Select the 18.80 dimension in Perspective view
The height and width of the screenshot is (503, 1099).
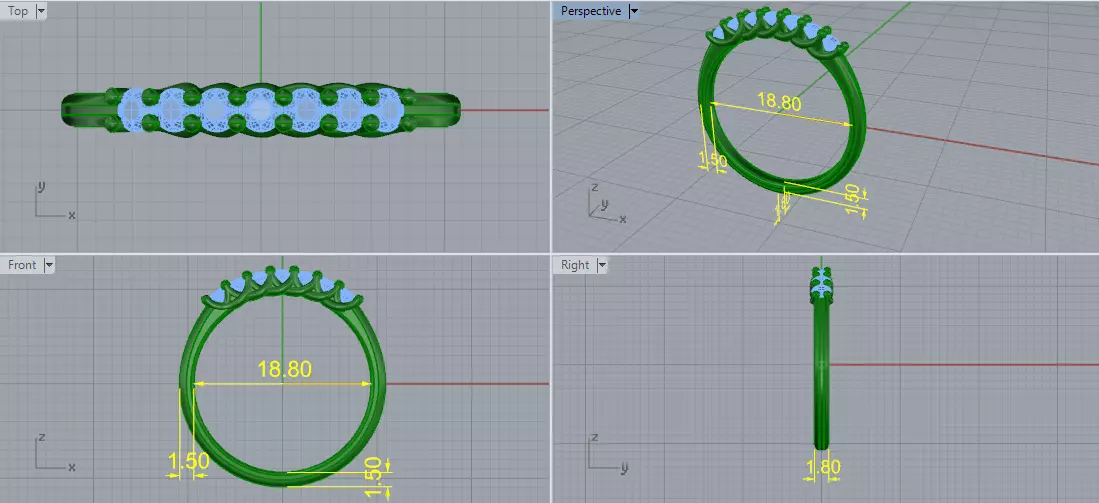pos(779,102)
